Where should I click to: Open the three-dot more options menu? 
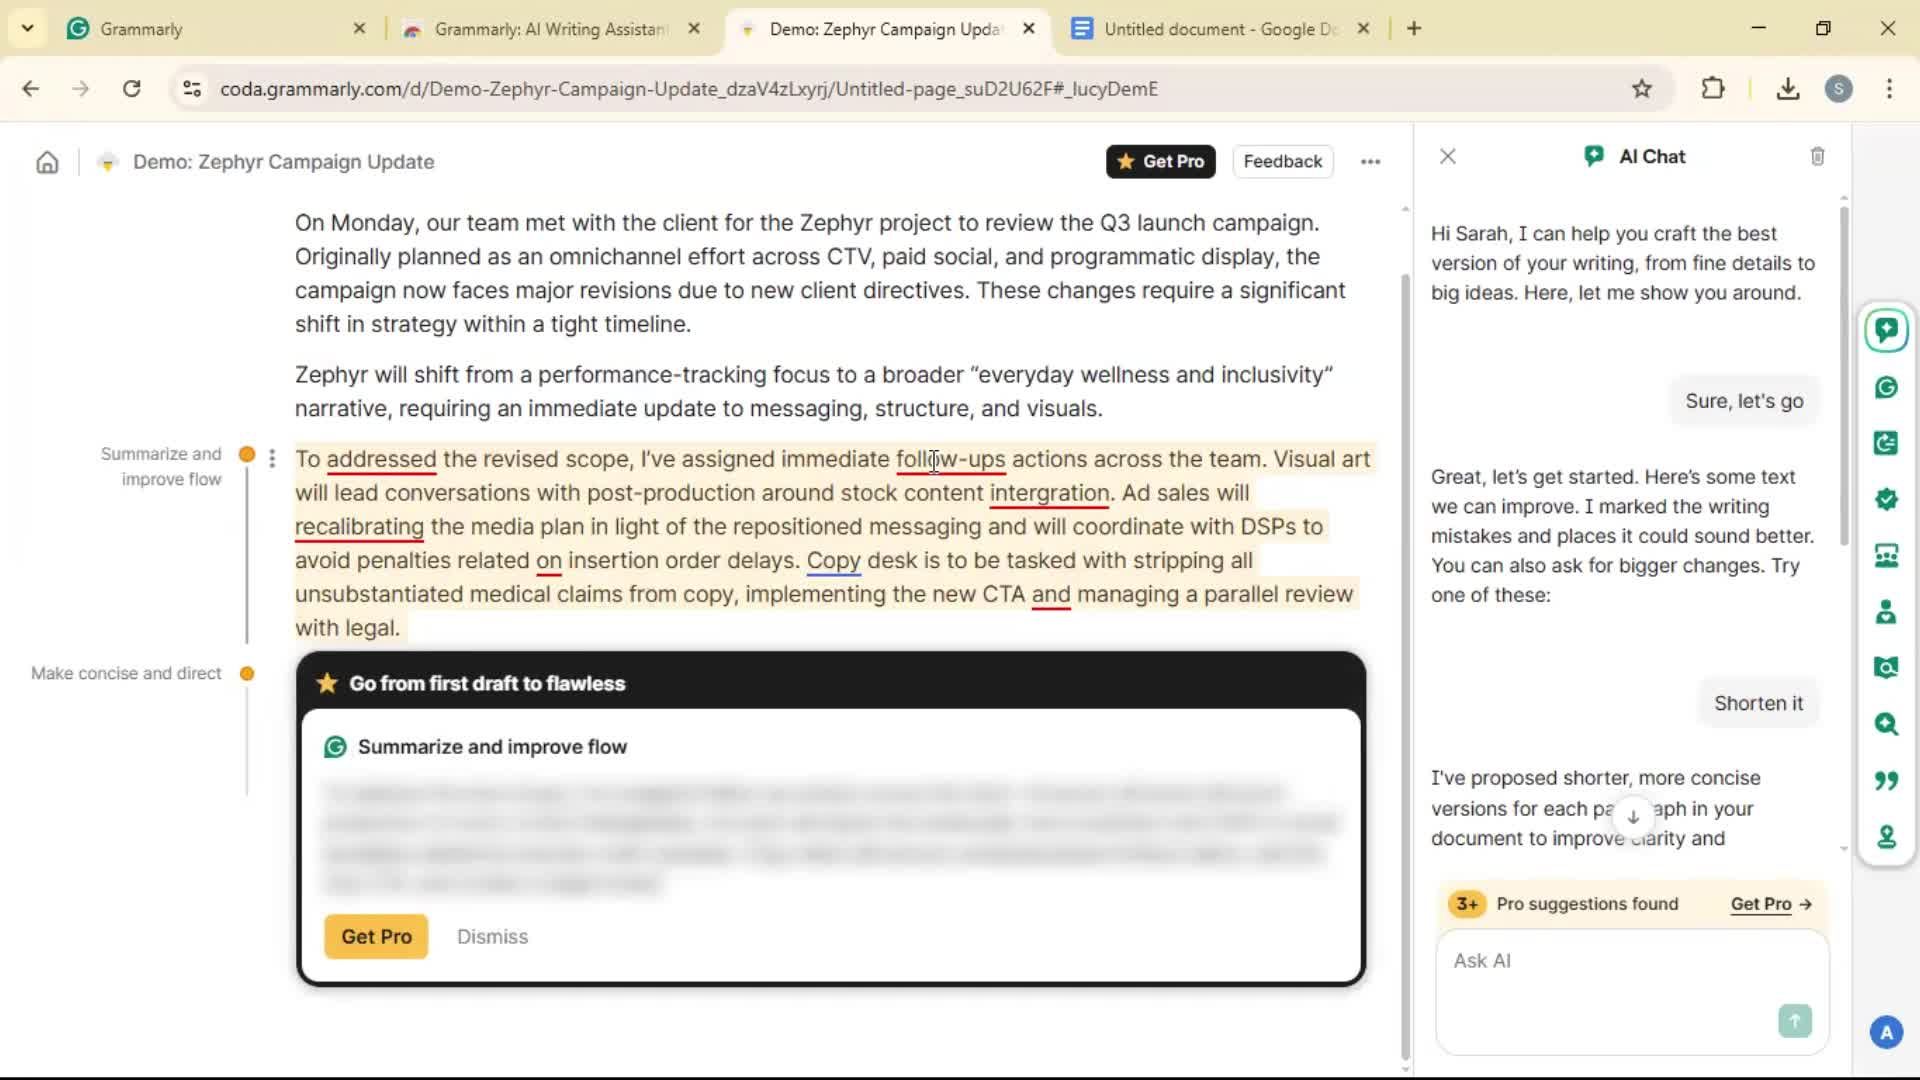pyautogui.click(x=1370, y=162)
